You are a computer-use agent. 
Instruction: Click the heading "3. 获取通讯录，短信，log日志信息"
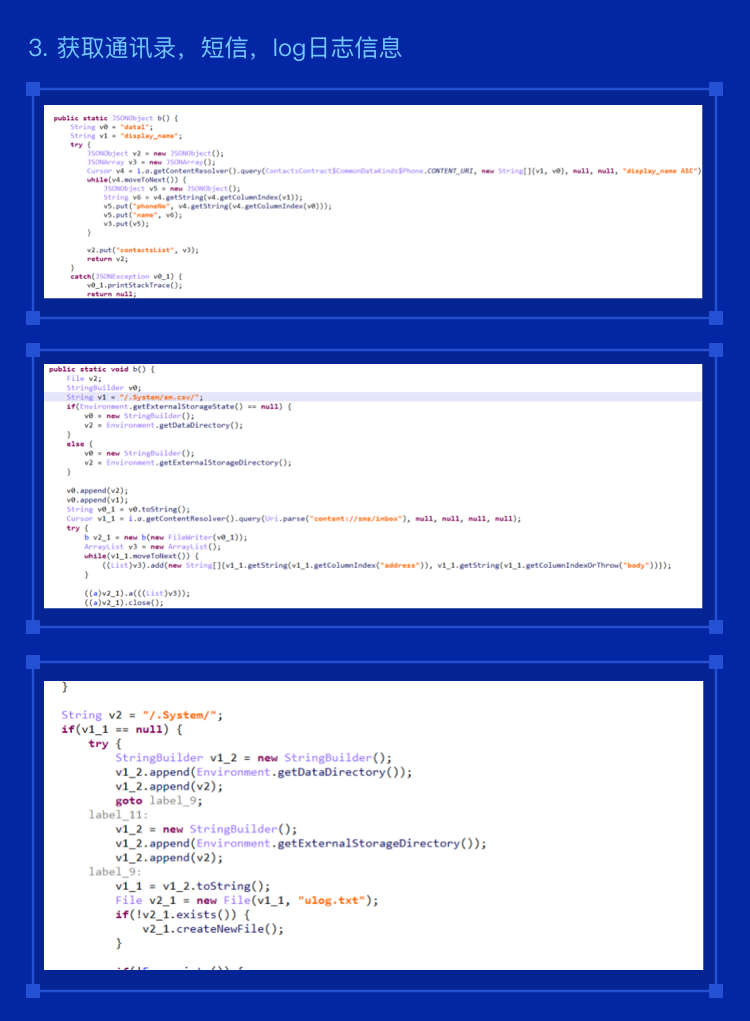[215, 48]
